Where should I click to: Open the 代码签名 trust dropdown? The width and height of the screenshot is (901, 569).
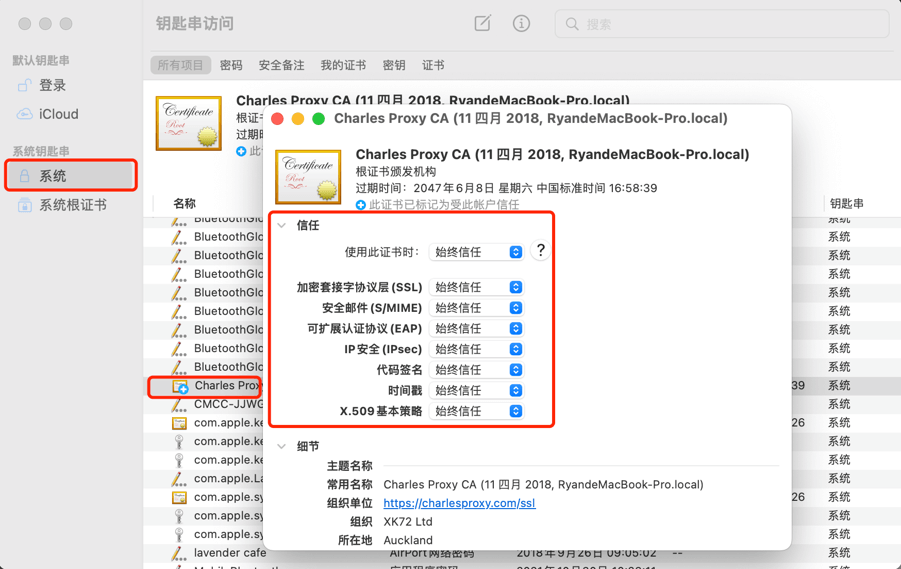click(x=476, y=370)
